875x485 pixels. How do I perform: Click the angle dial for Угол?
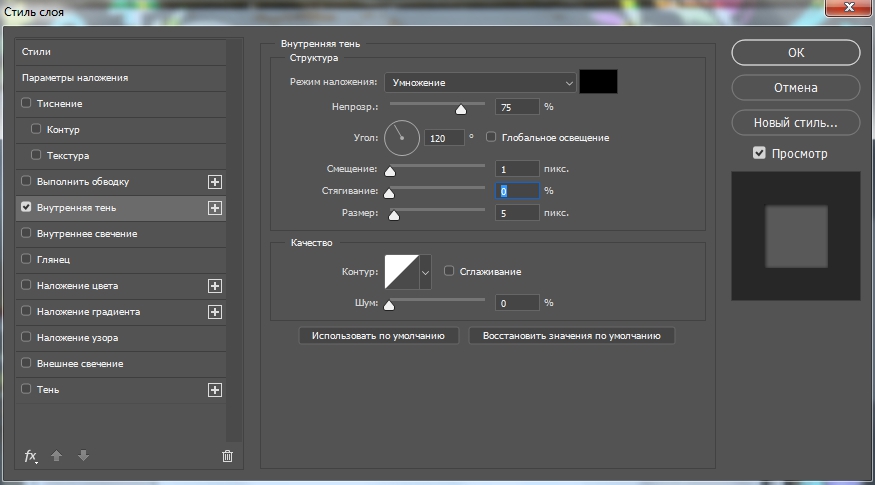[x=402, y=138]
